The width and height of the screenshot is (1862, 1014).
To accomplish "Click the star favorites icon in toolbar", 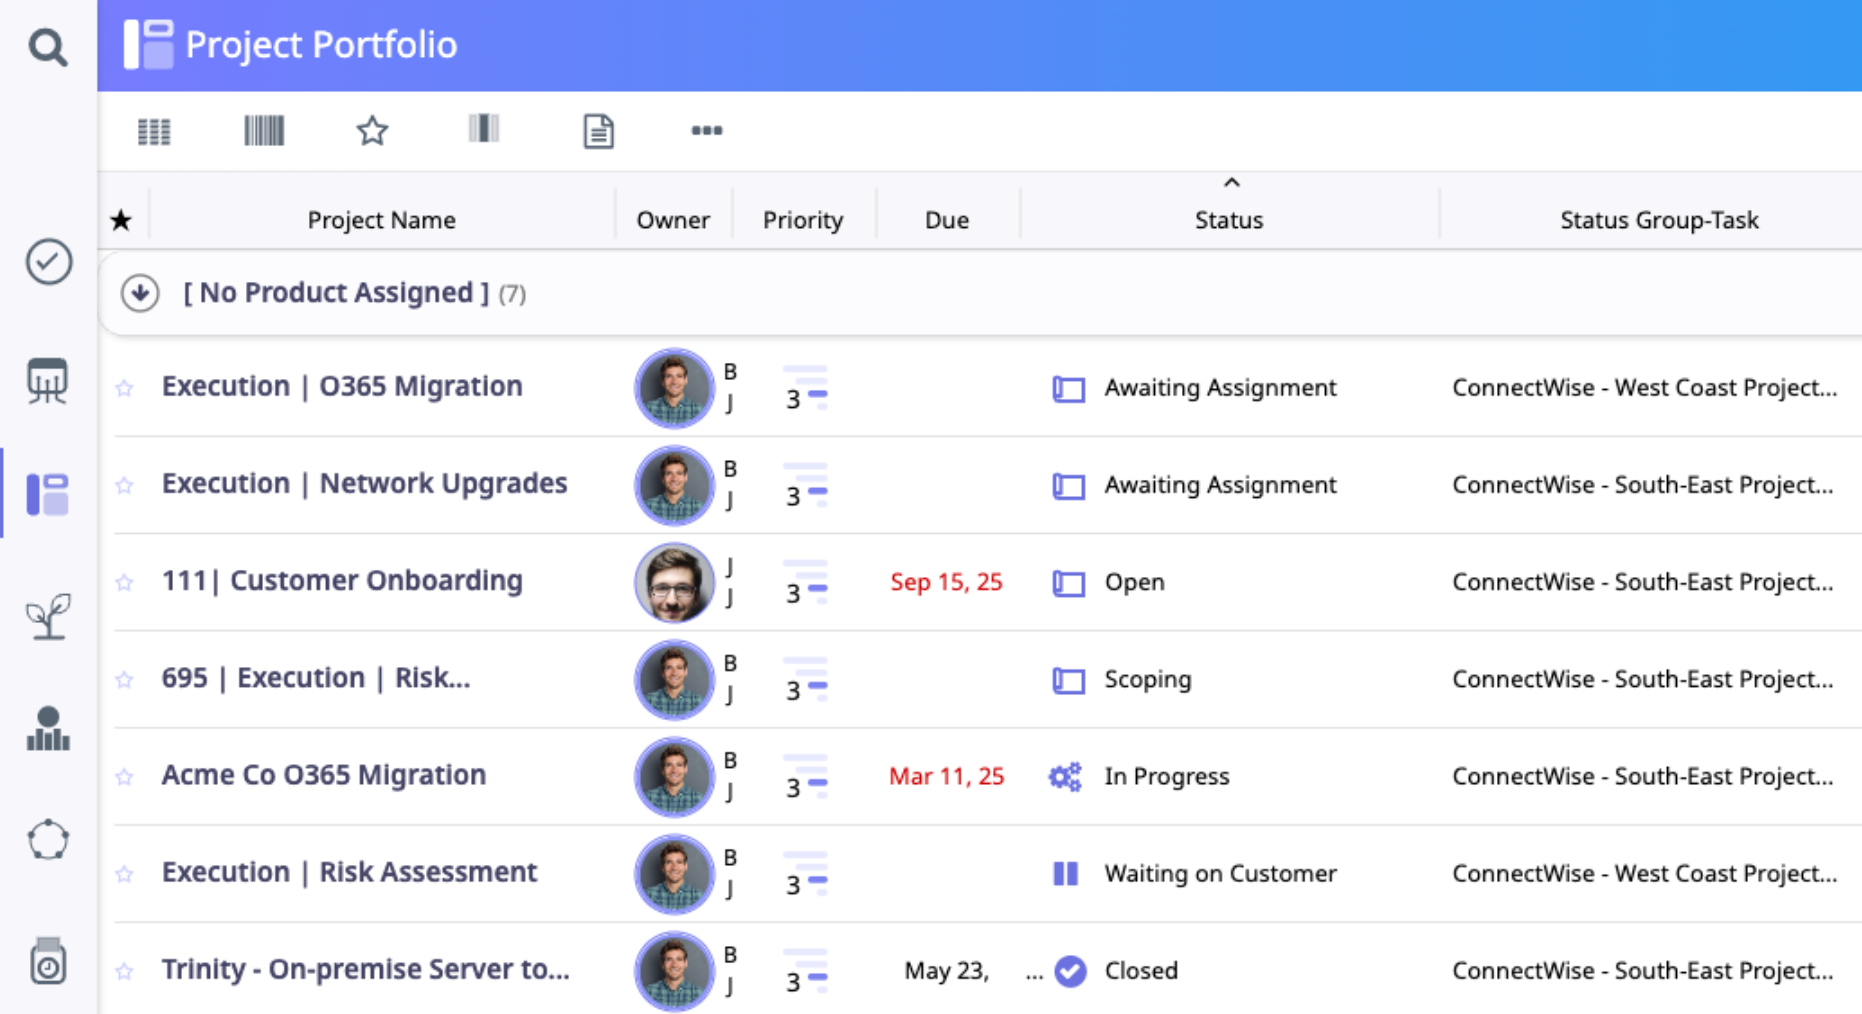I will pos(372,131).
